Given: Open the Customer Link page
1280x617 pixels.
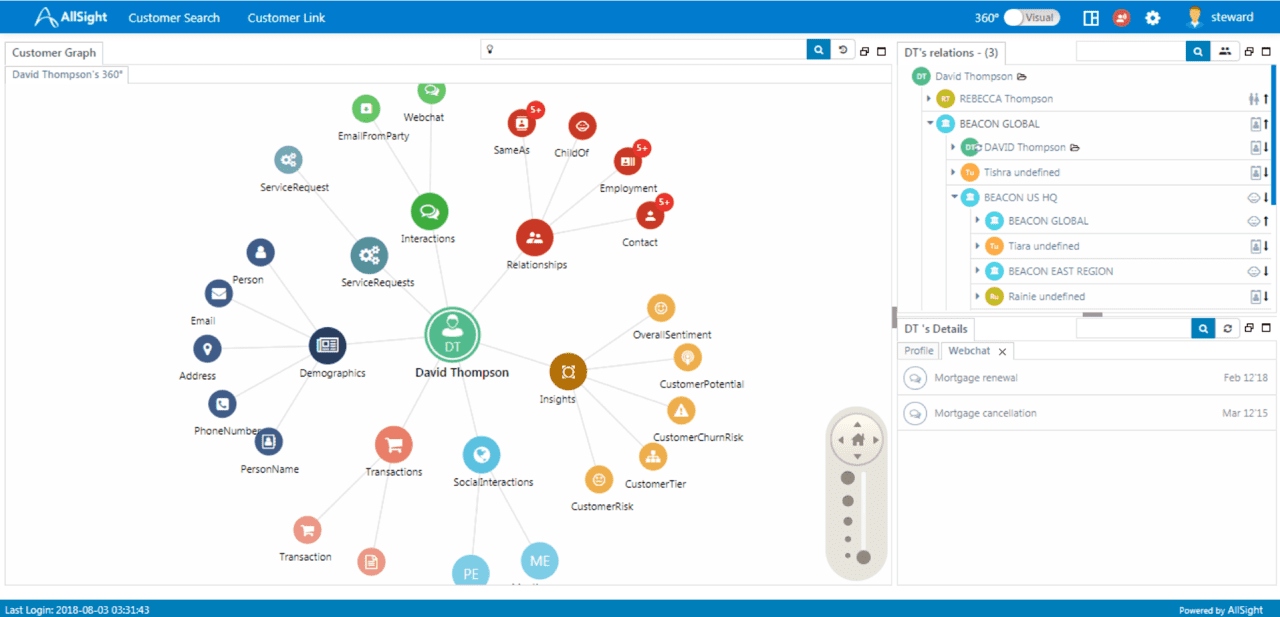Looking at the screenshot, I should pos(286,18).
